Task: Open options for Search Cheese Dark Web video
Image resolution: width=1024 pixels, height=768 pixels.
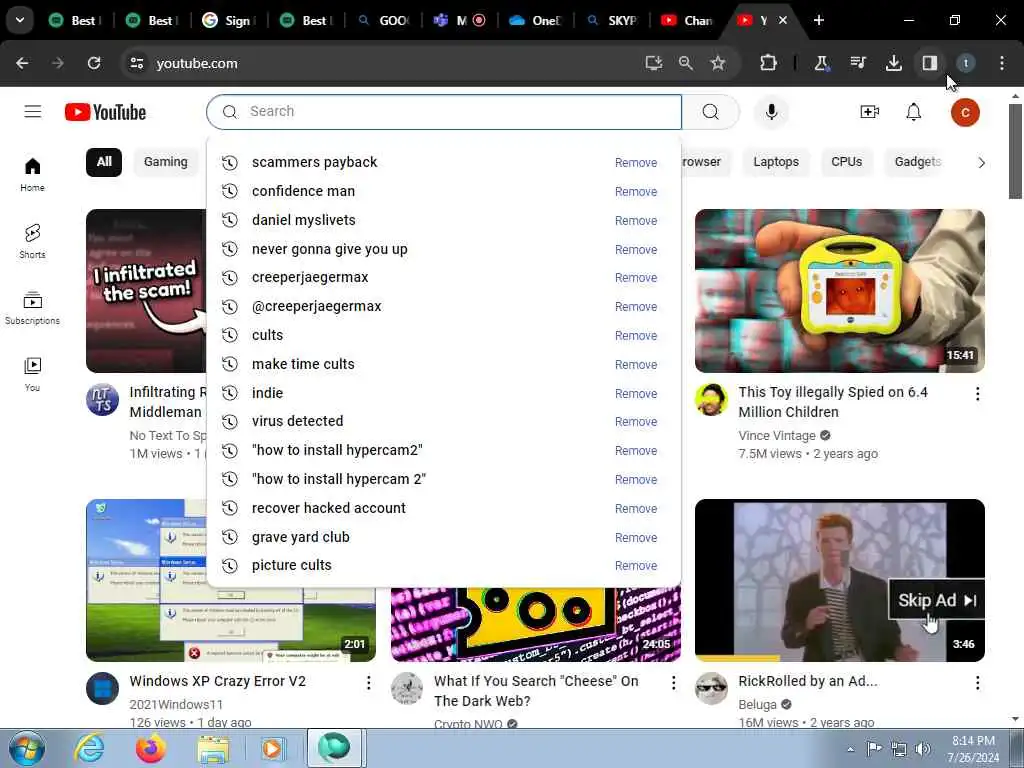Action: tap(673, 682)
